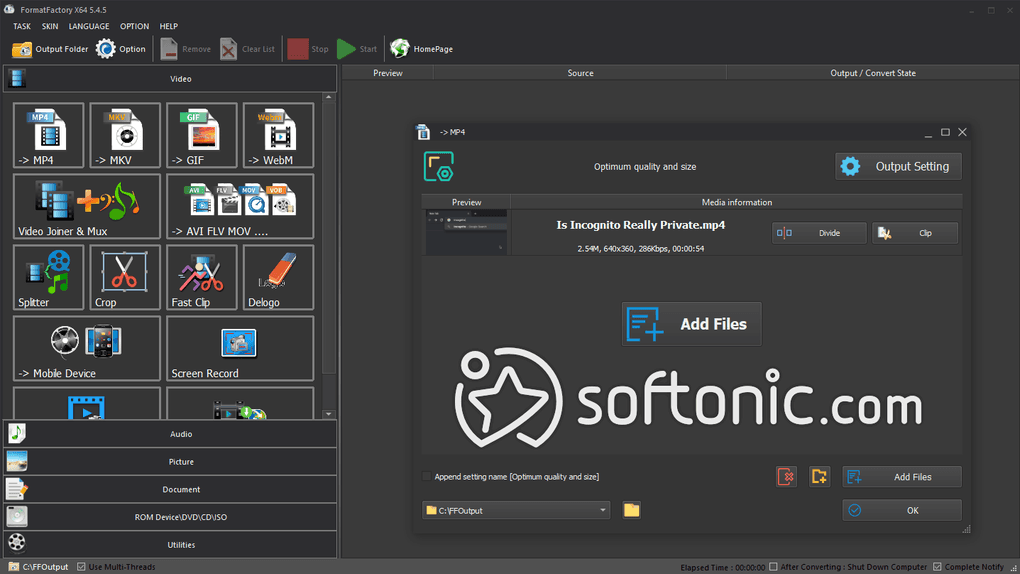This screenshot has width=1020, height=574.
Task: Click the Clip button
Action: click(915, 233)
